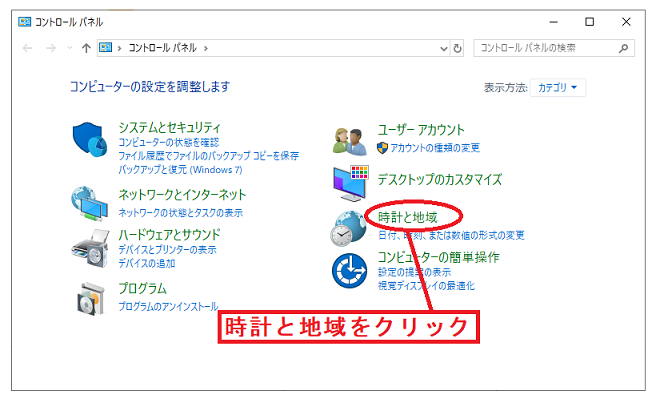This screenshot has width=652, height=399.
Task: Open the カテゴリ view dropdown
Action: 558,88
